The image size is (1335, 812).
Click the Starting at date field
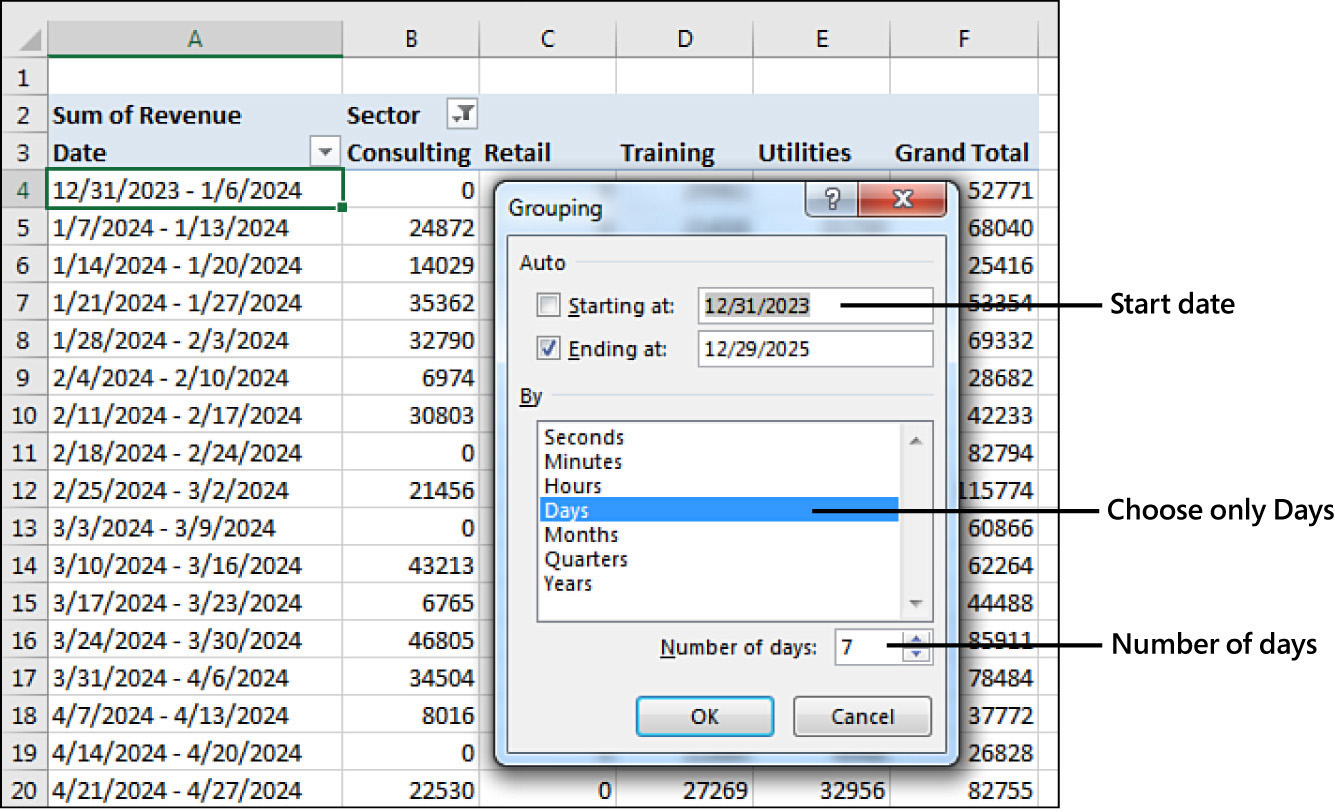pos(814,305)
